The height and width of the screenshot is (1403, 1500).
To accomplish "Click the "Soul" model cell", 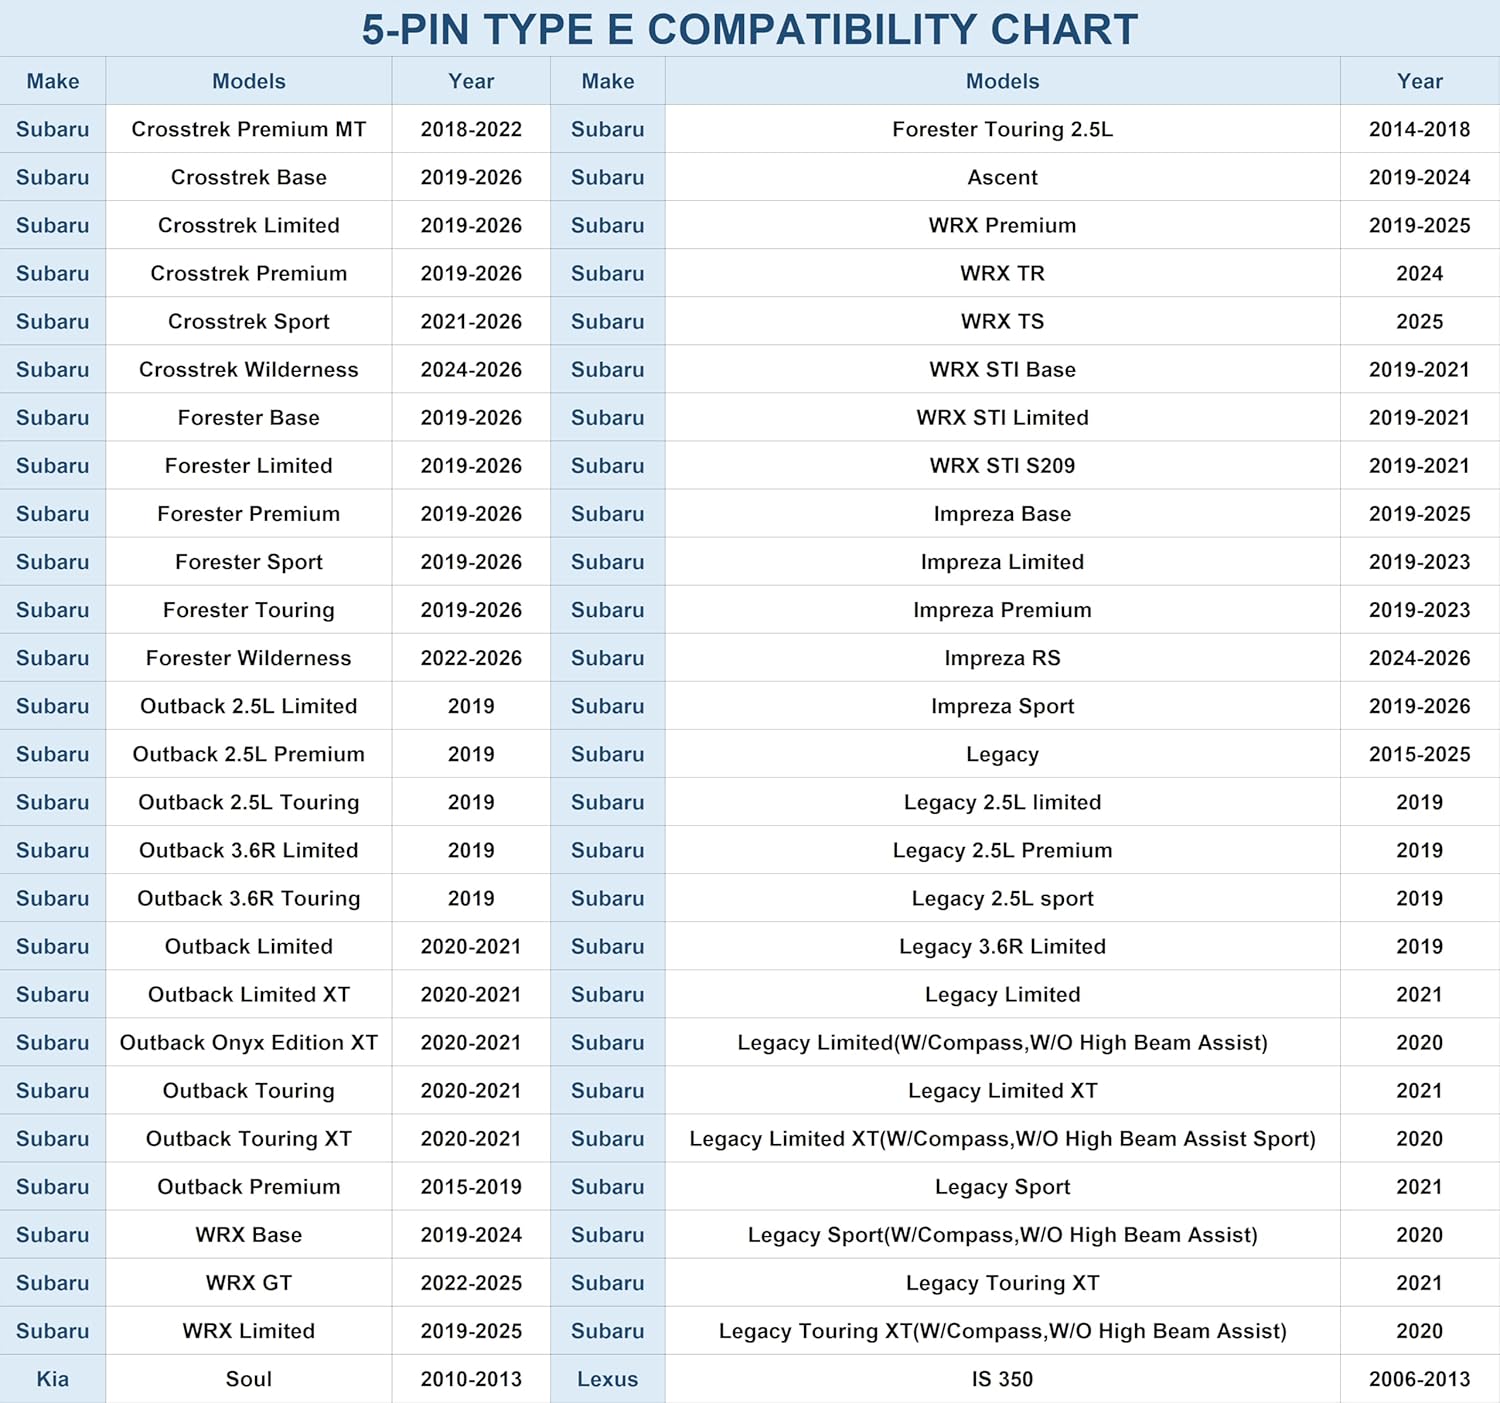I will click(249, 1379).
